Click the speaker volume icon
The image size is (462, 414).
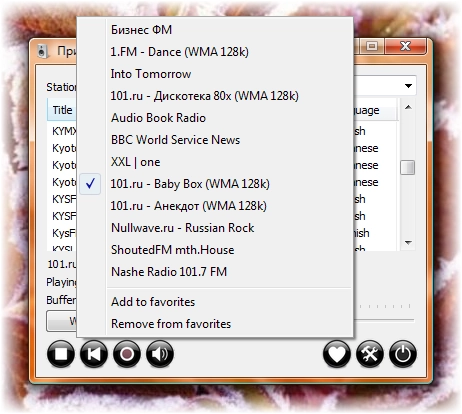click(x=160, y=354)
